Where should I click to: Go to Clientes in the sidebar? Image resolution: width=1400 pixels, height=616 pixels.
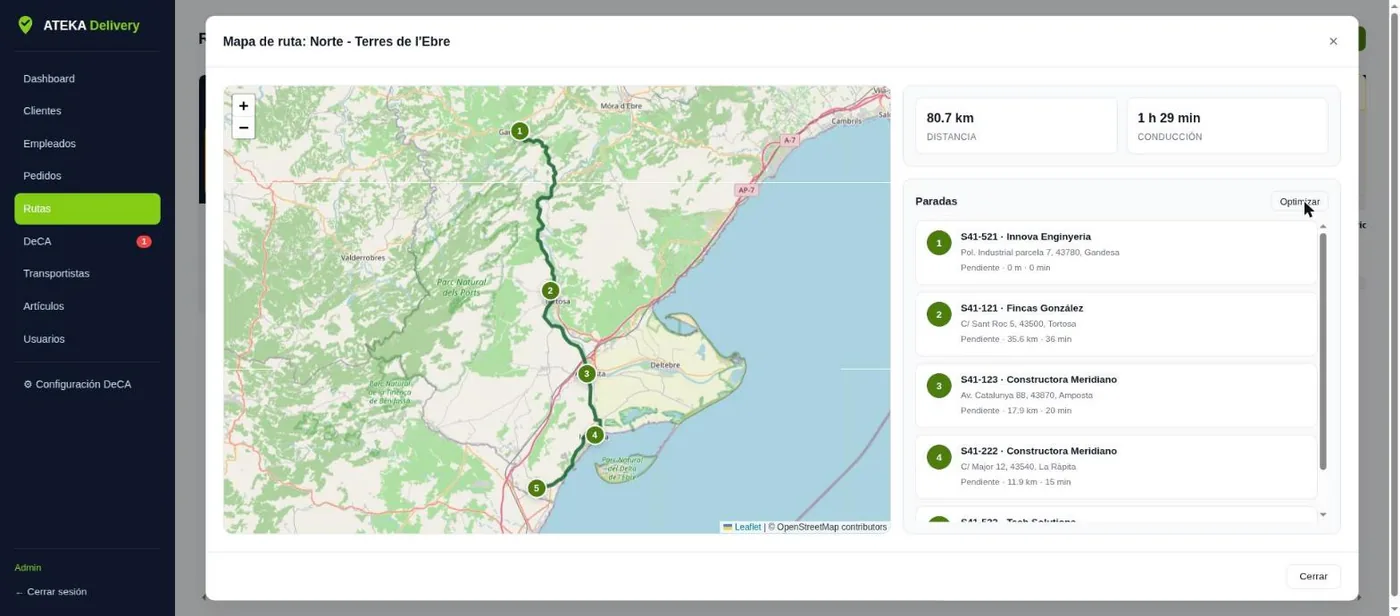(87, 111)
